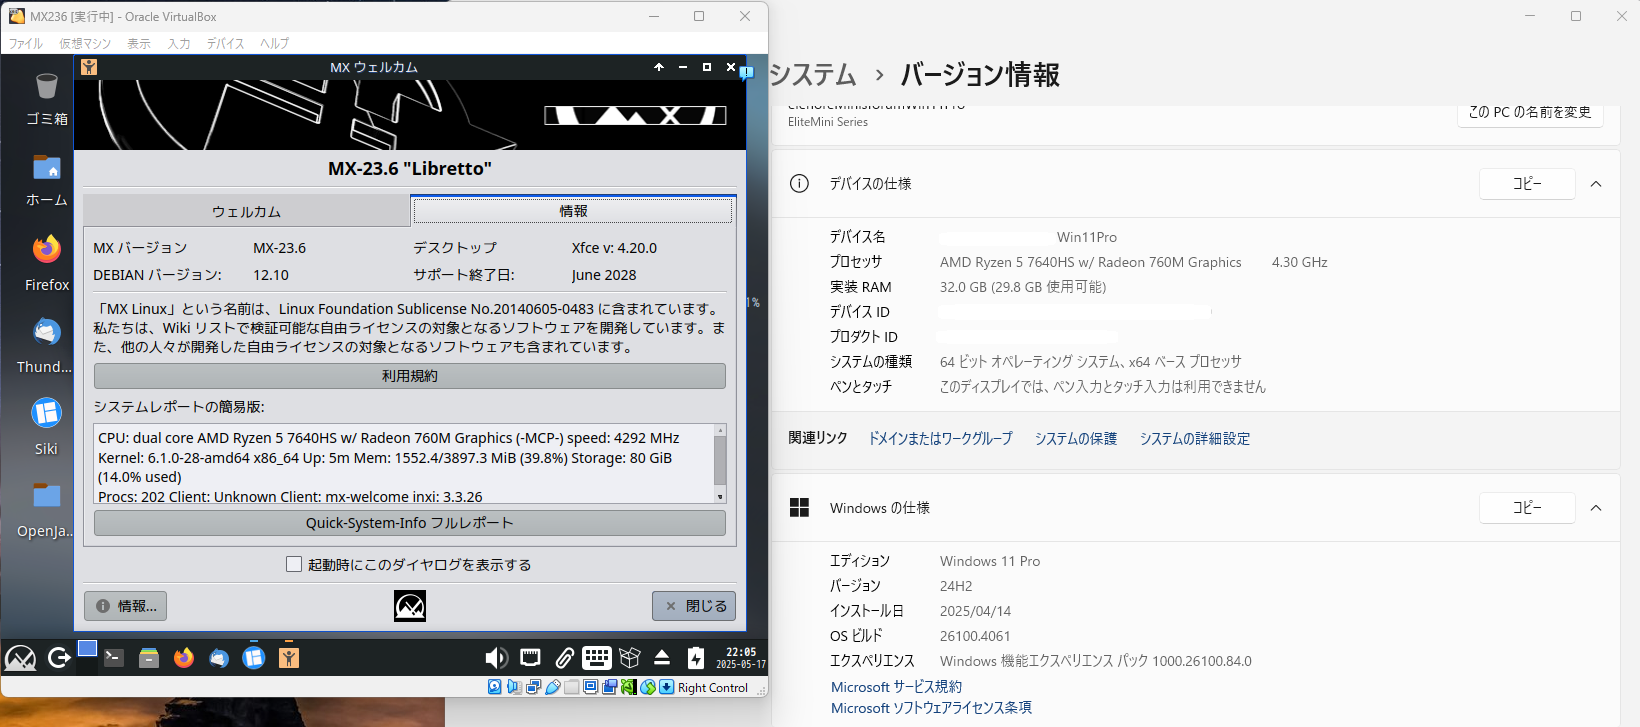
Task: Collapse the Windows の仕様 section
Action: [1596, 508]
